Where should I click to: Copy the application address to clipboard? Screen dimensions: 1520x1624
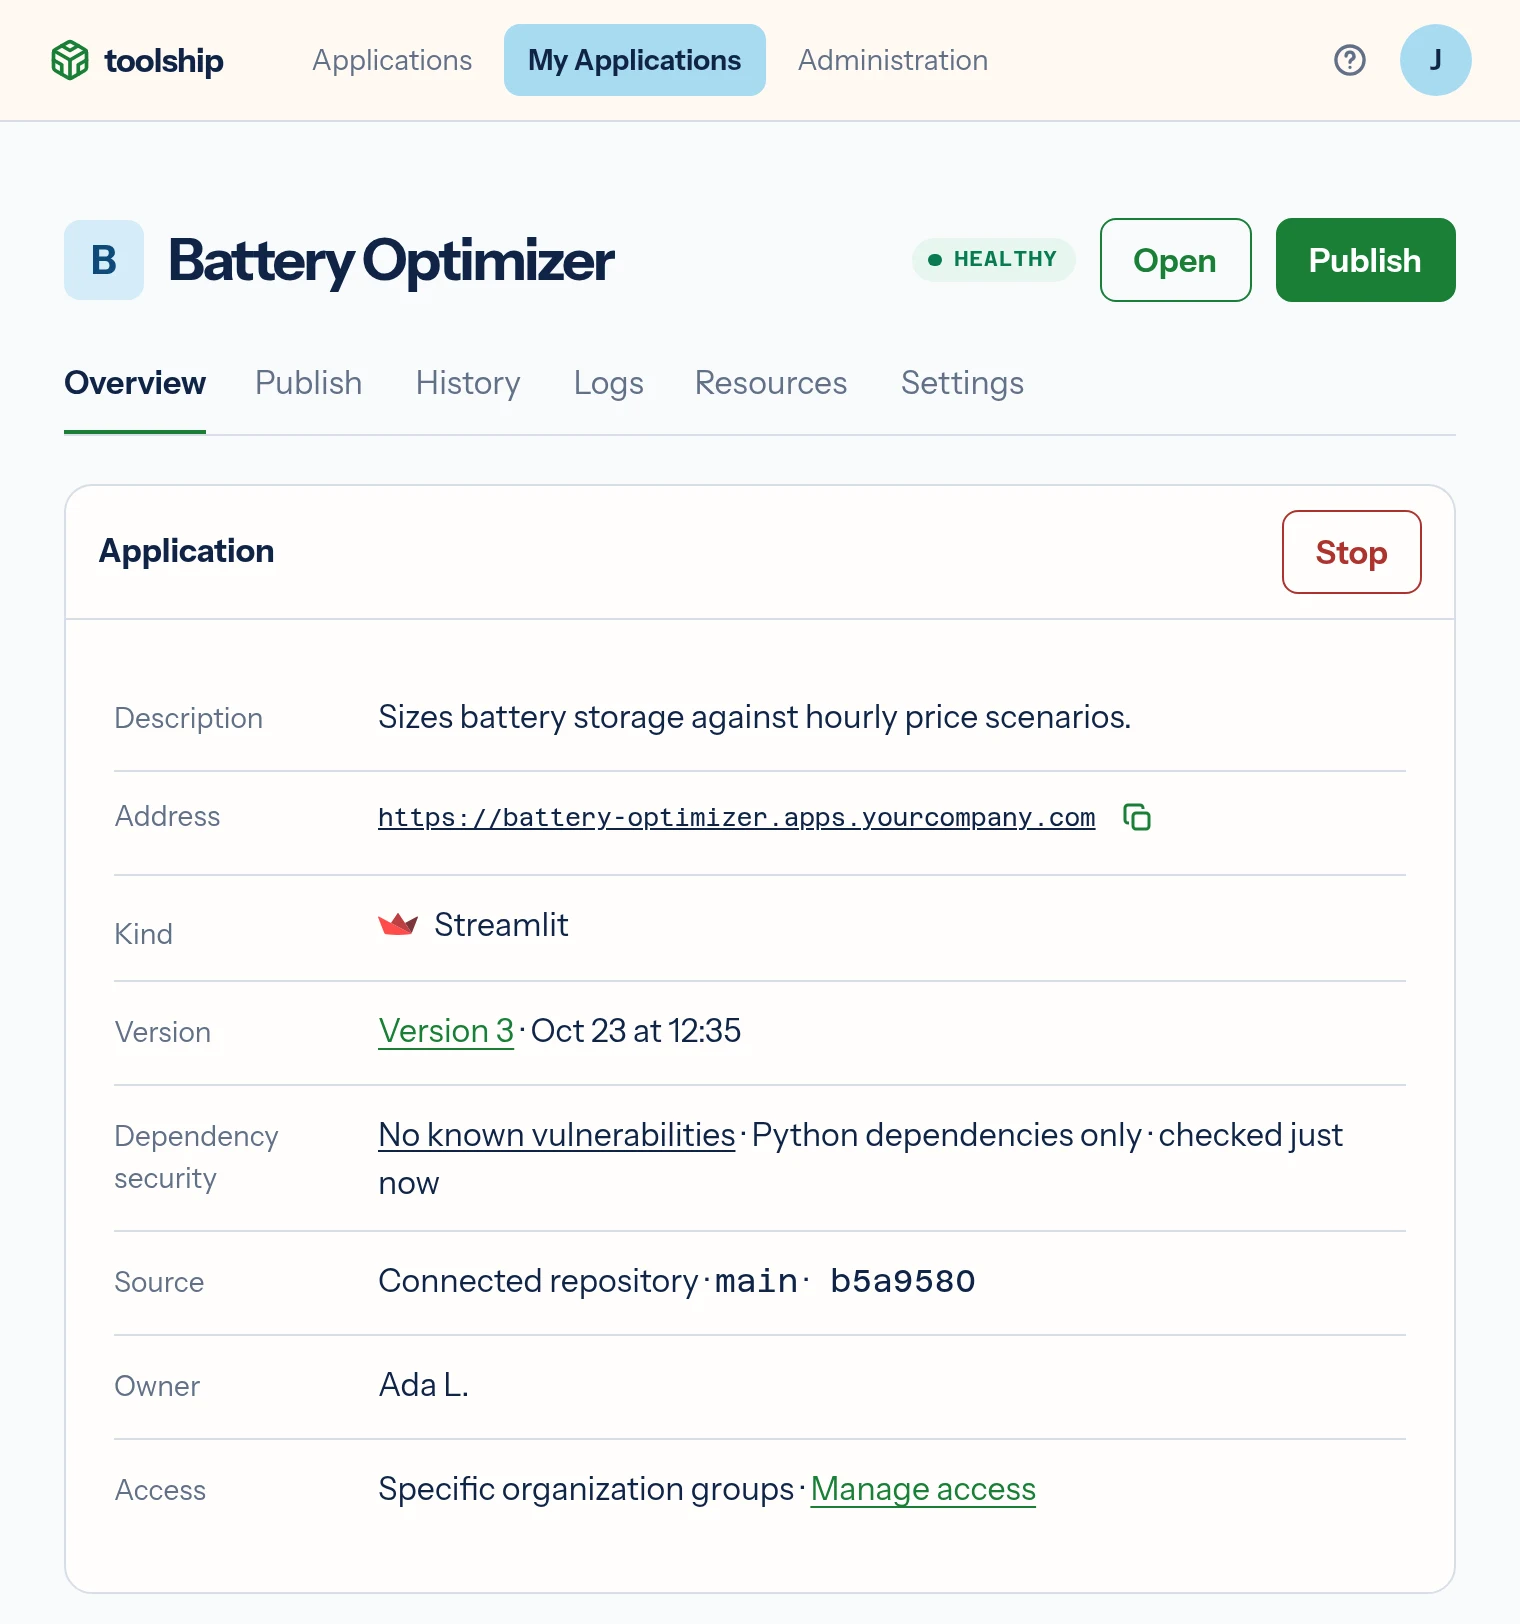tap(1137, 817)
